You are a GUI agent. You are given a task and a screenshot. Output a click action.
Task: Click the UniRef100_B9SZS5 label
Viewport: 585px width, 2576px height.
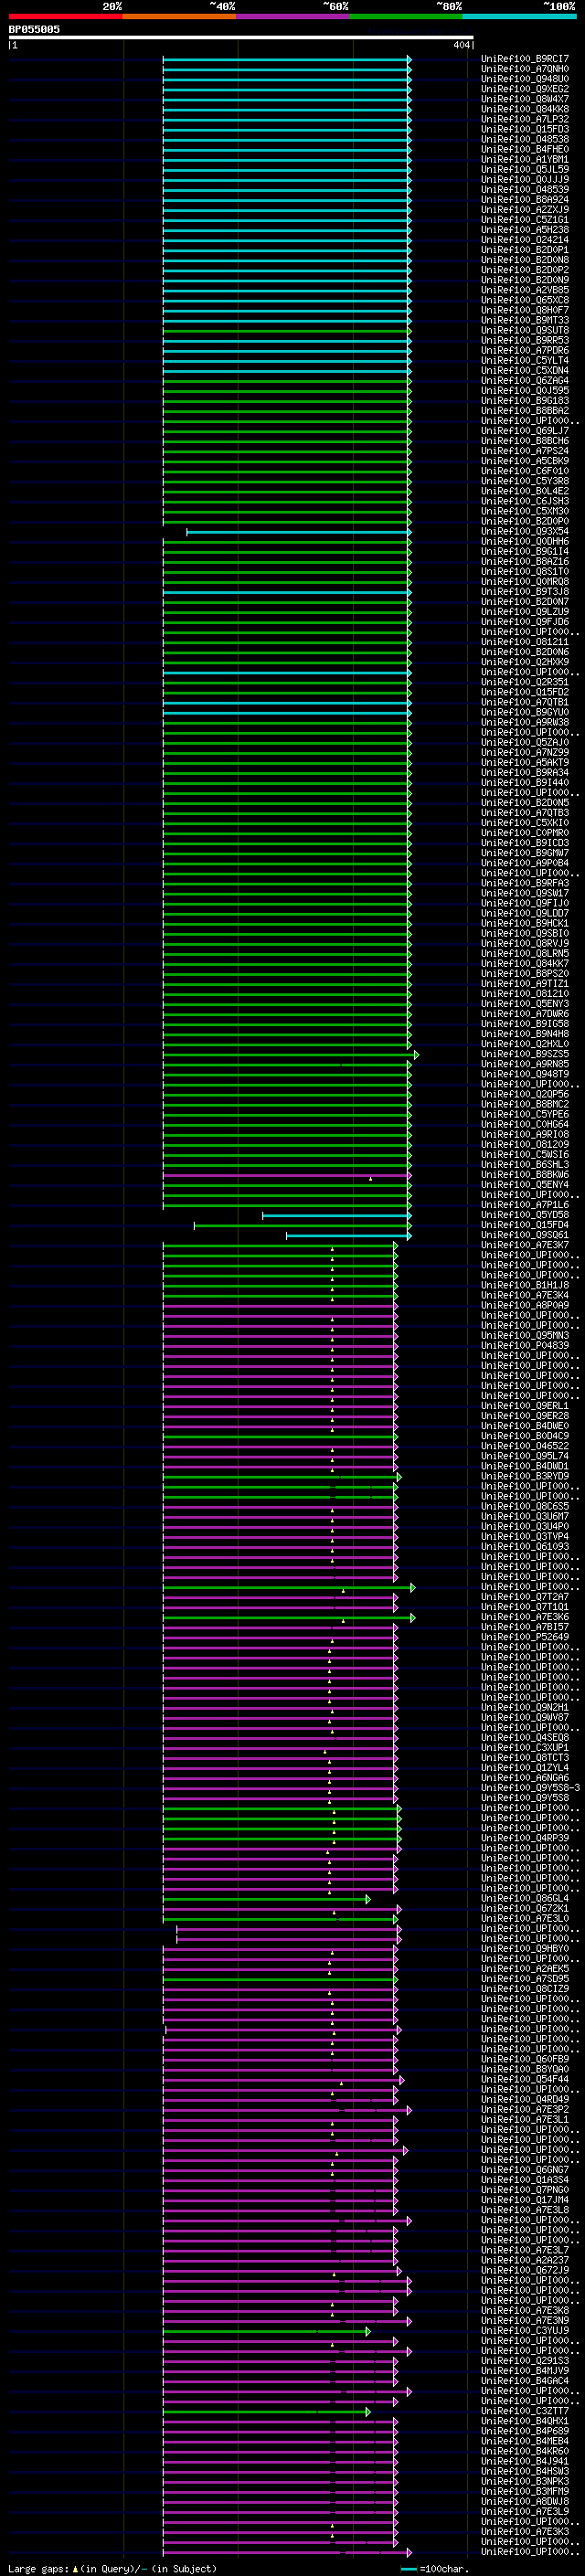pos(525,1054)
